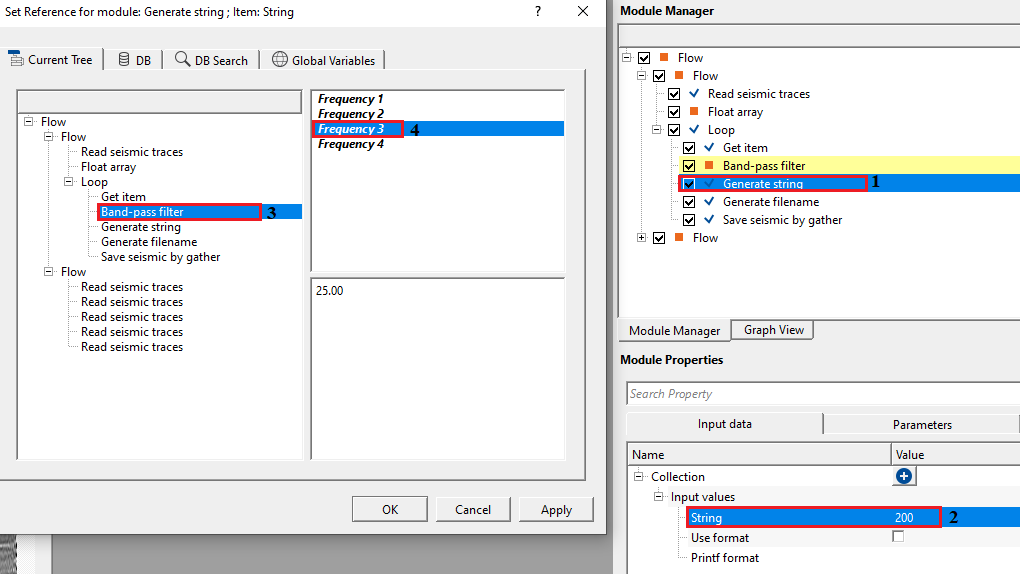Click the blue plus icon beside Collection

(x=904, y=477)
